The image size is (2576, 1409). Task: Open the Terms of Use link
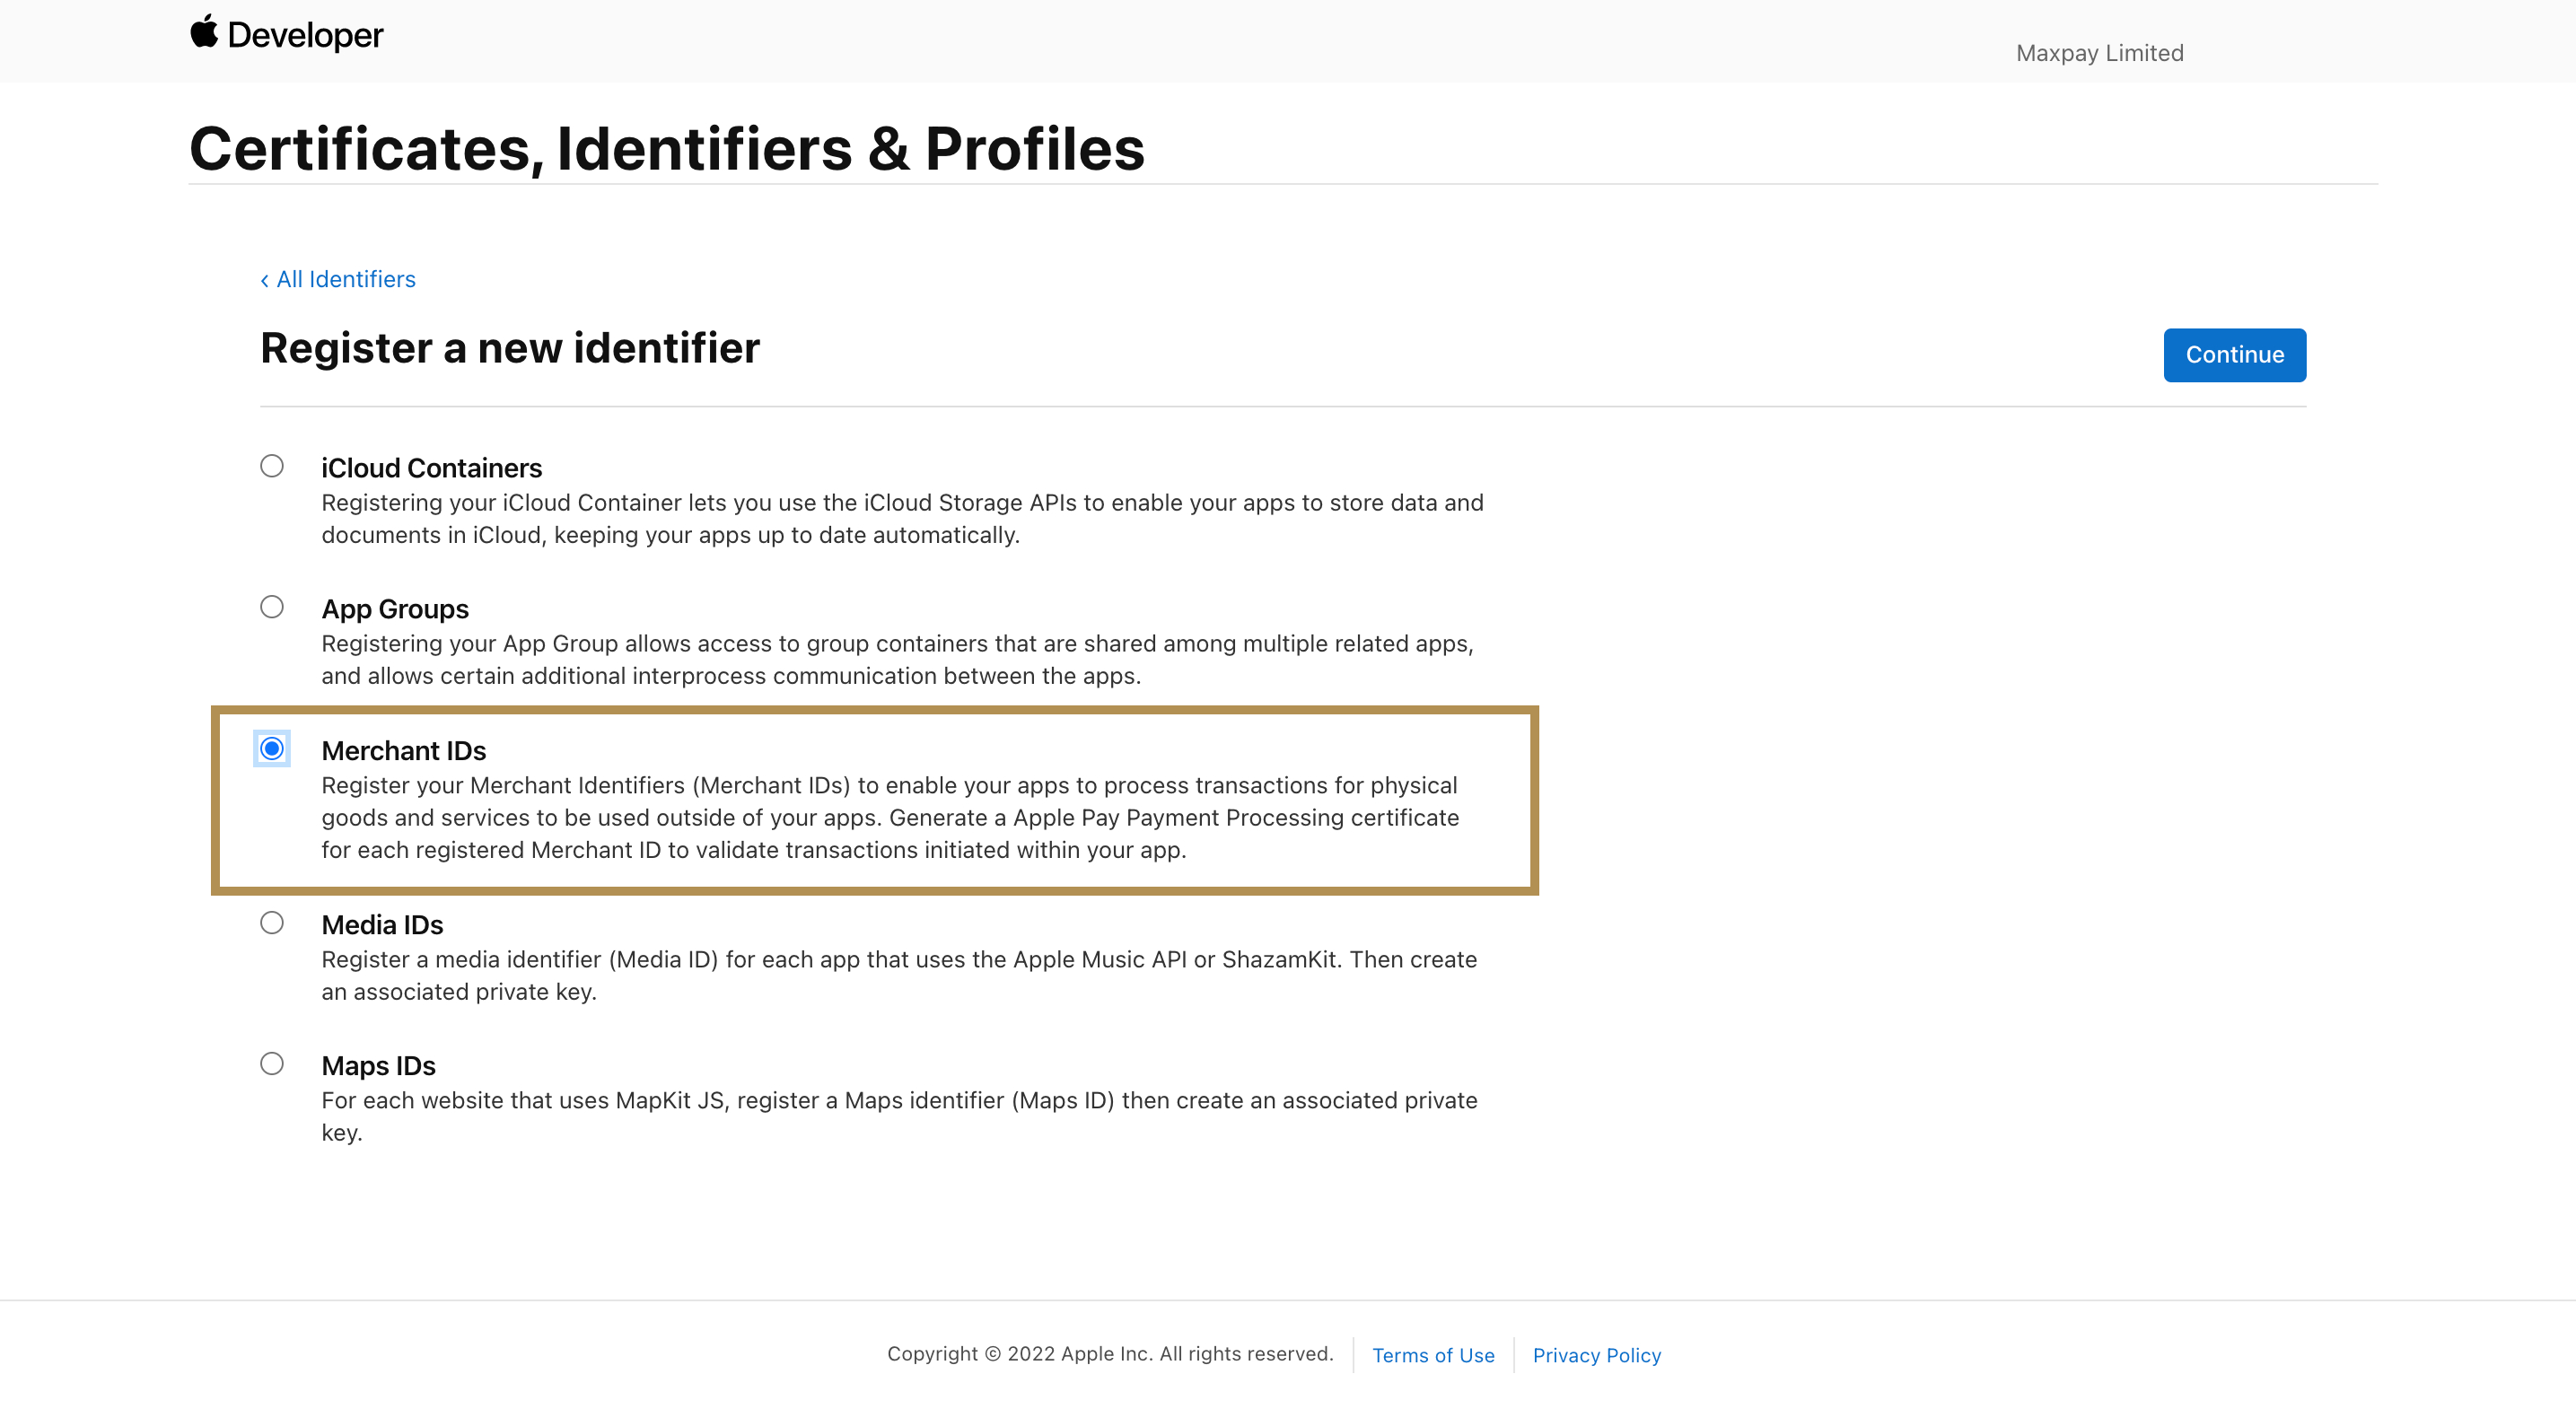pyautogui.click(x=1433, y=1355)
